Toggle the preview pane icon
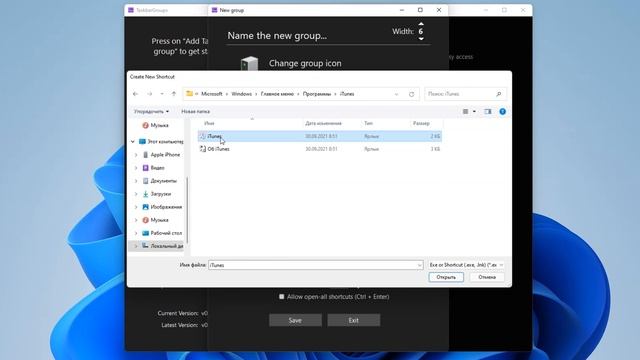 [x=488, y=111]
